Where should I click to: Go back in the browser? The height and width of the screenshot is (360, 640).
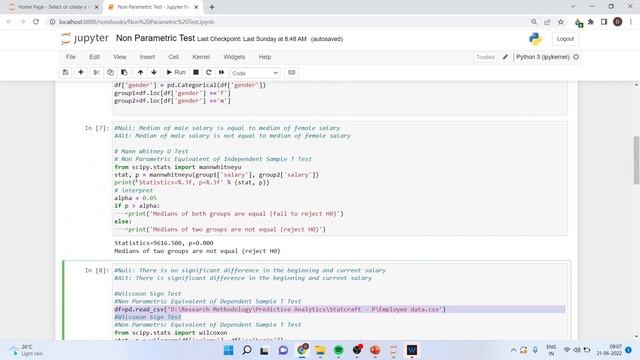(9, 22)
